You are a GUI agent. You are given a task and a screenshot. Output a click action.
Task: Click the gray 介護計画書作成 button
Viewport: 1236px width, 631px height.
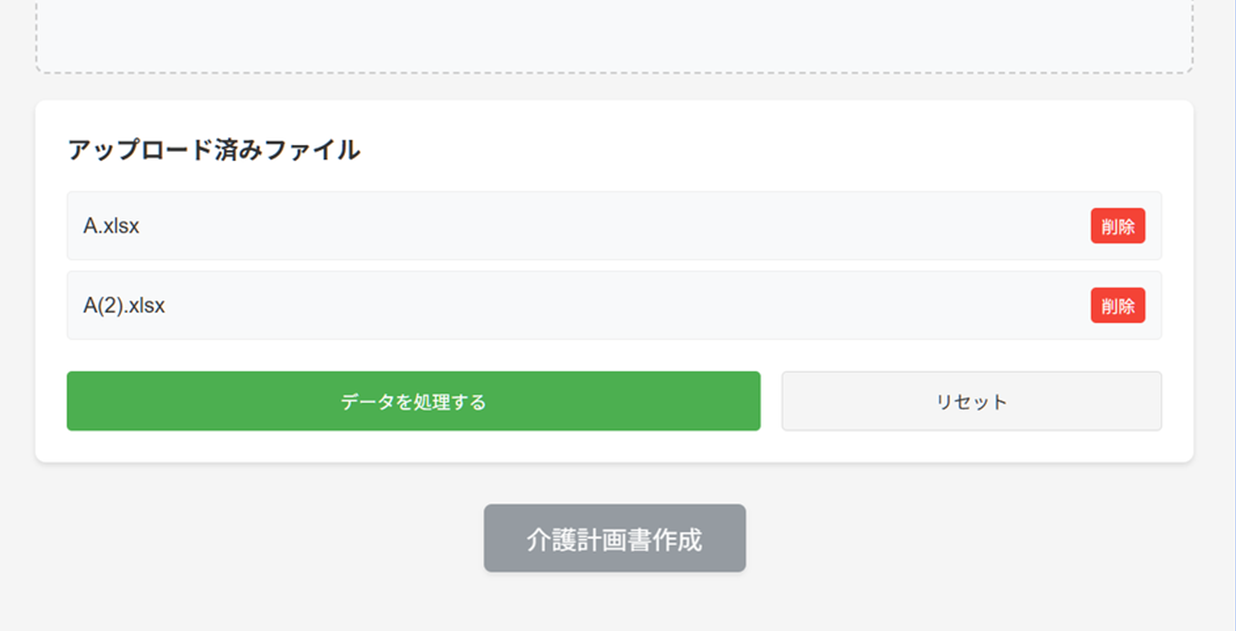pos(614,538)
